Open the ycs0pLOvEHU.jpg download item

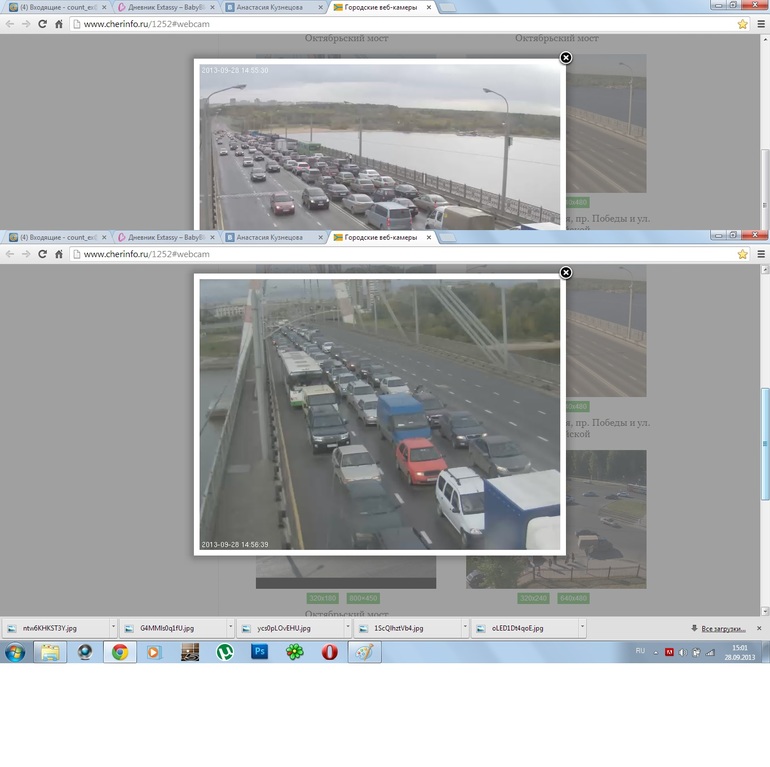[283, 628]
